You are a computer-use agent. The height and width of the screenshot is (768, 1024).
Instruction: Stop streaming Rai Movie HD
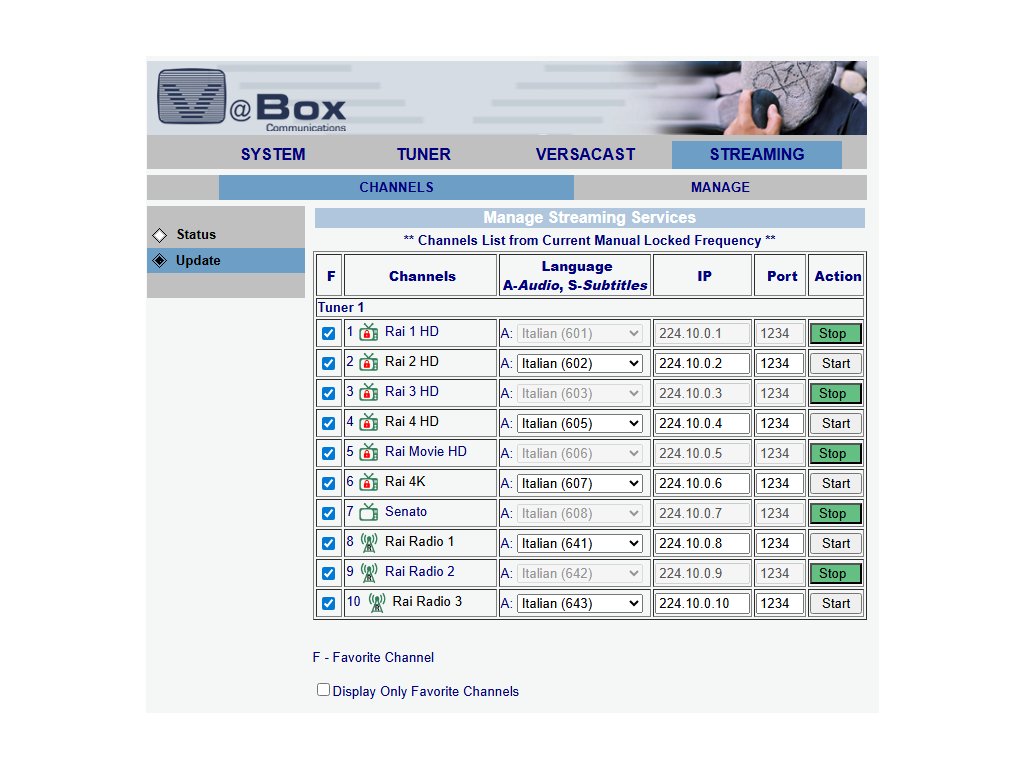point(835,454)
